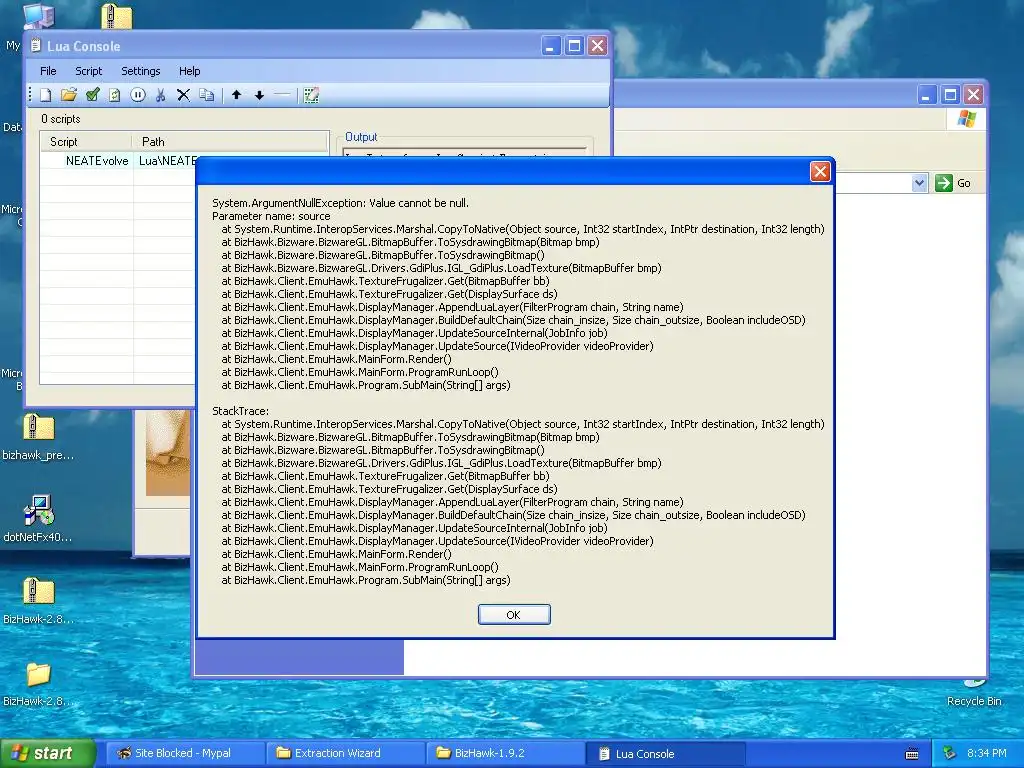The height and width of the screenshot is (768, 1024).
Task: Move script up with up arrow
Action: pos(236,95)
